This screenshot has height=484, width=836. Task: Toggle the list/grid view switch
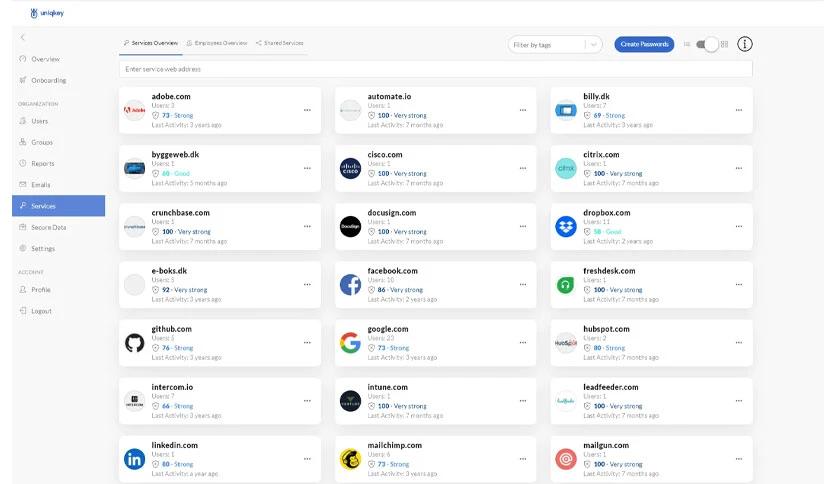(x=708, y=45)
